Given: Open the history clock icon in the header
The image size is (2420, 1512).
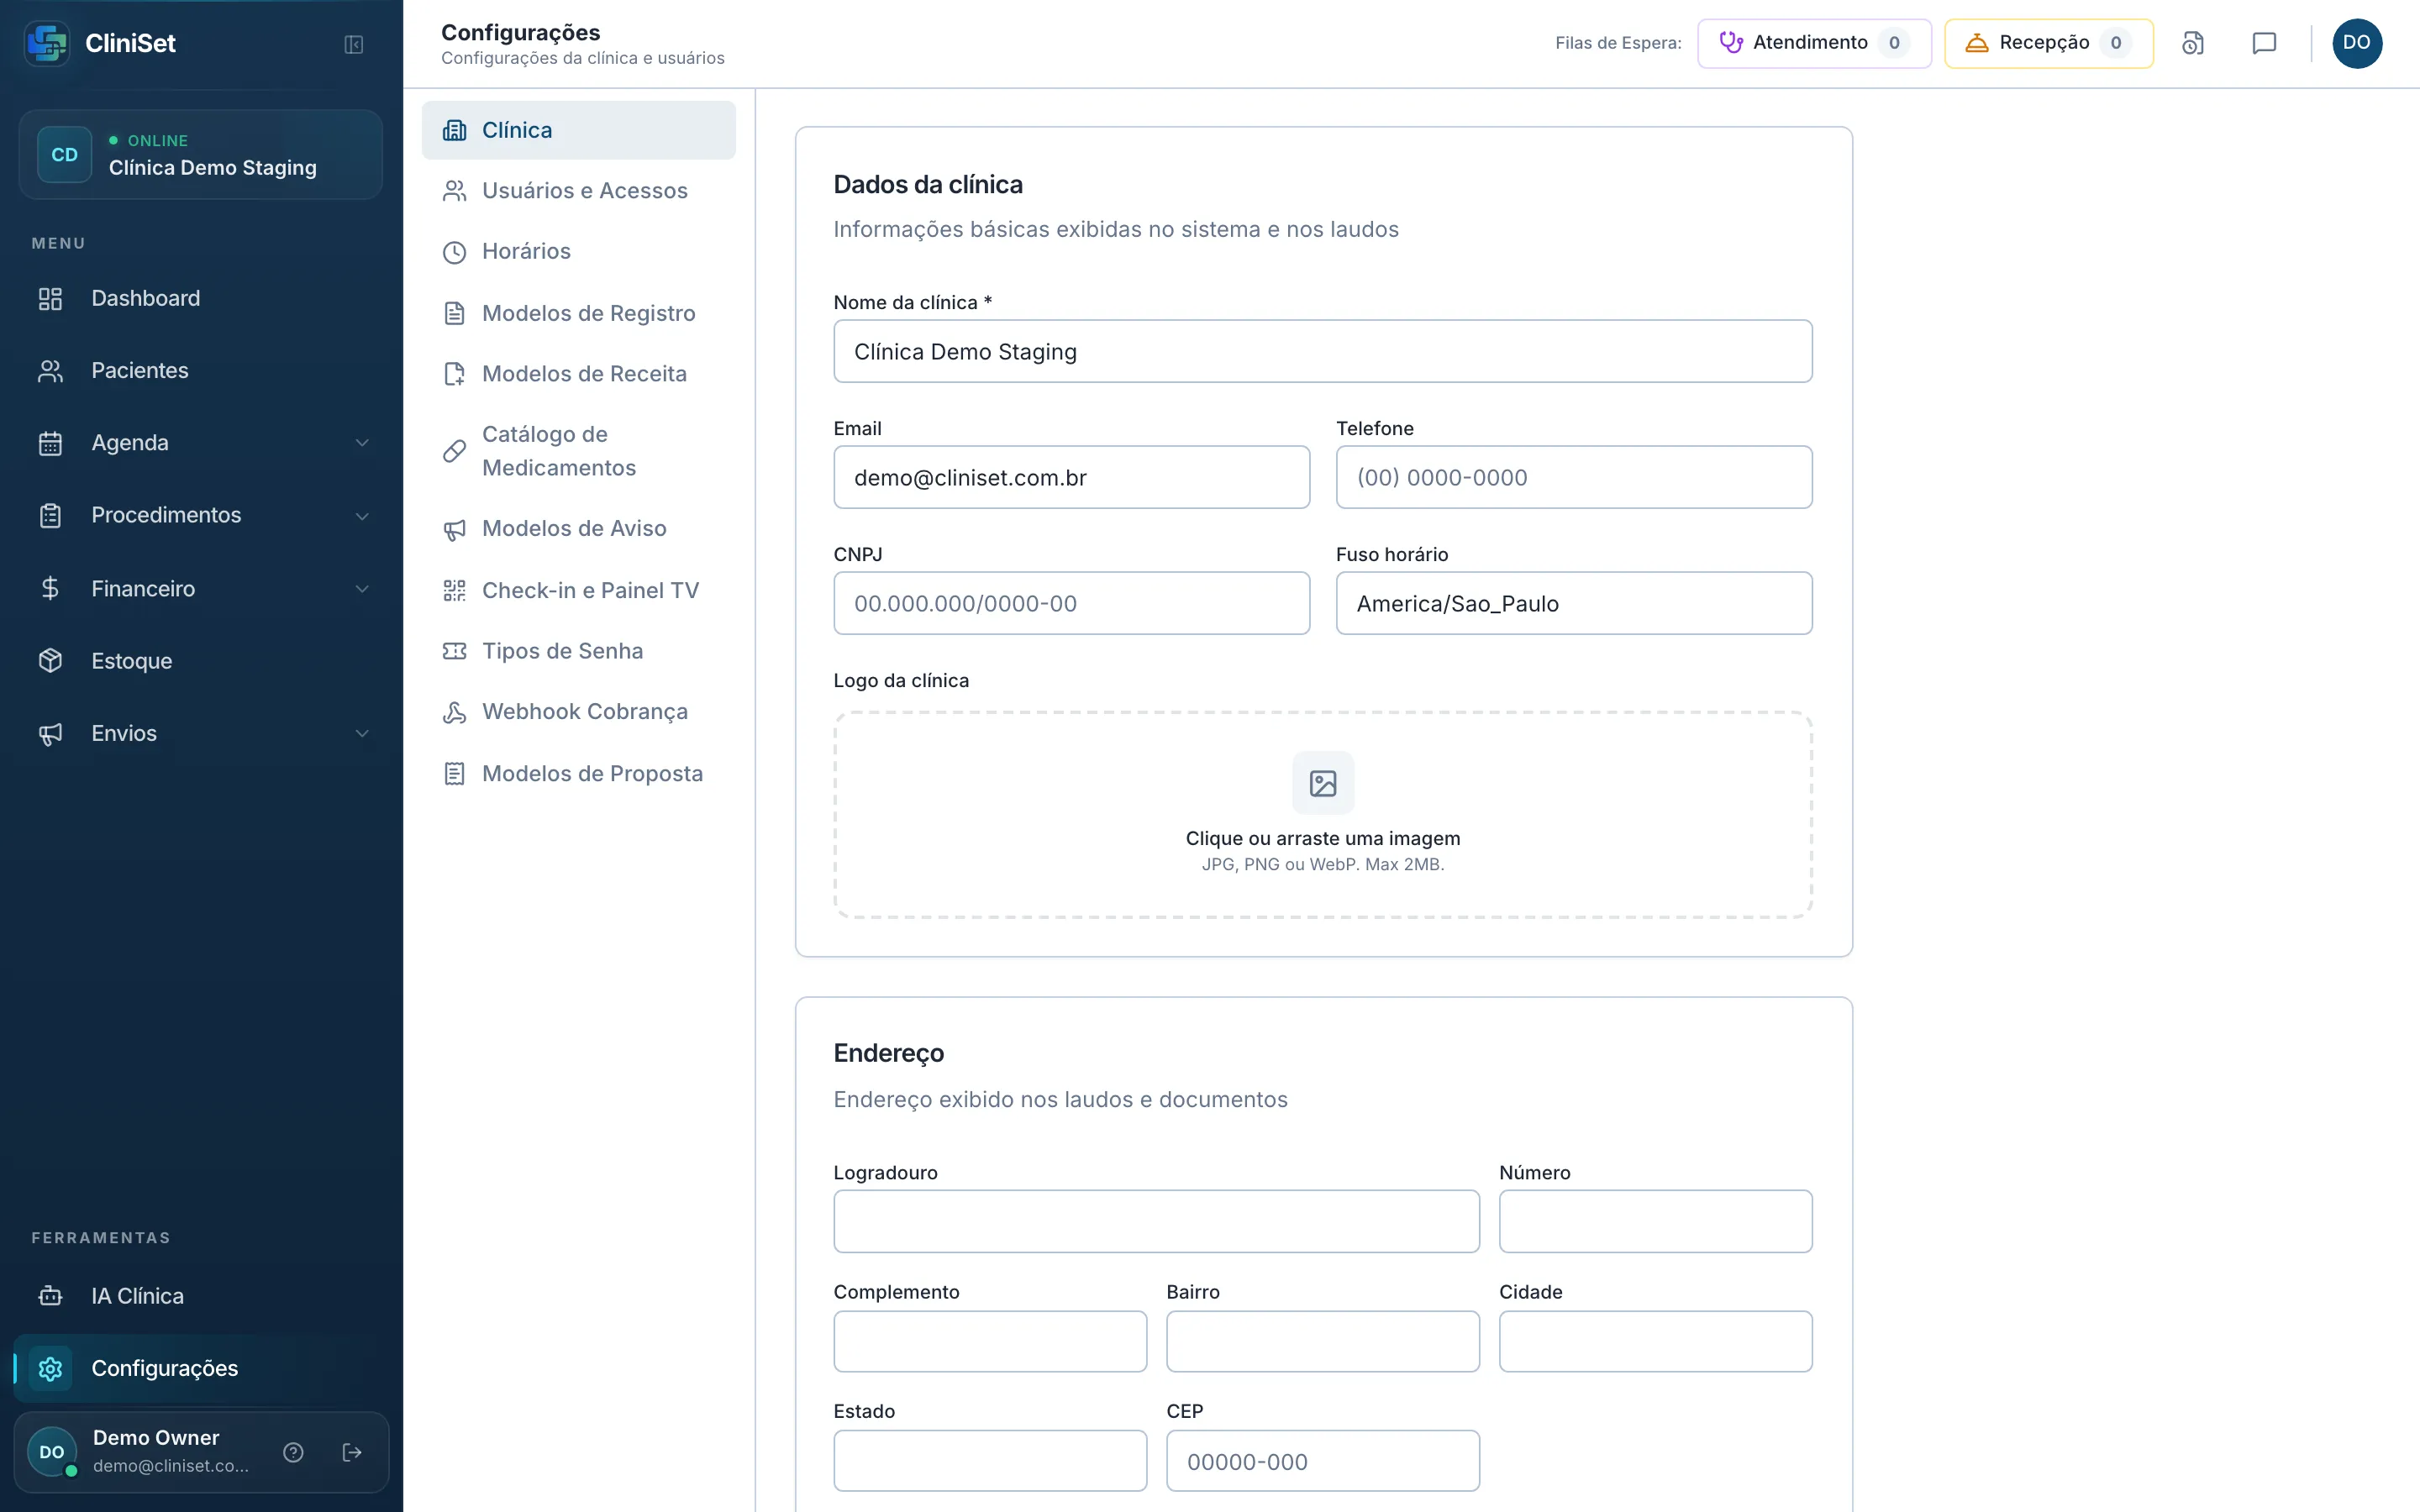Looking at the screenshot, I should [2192, 43].
